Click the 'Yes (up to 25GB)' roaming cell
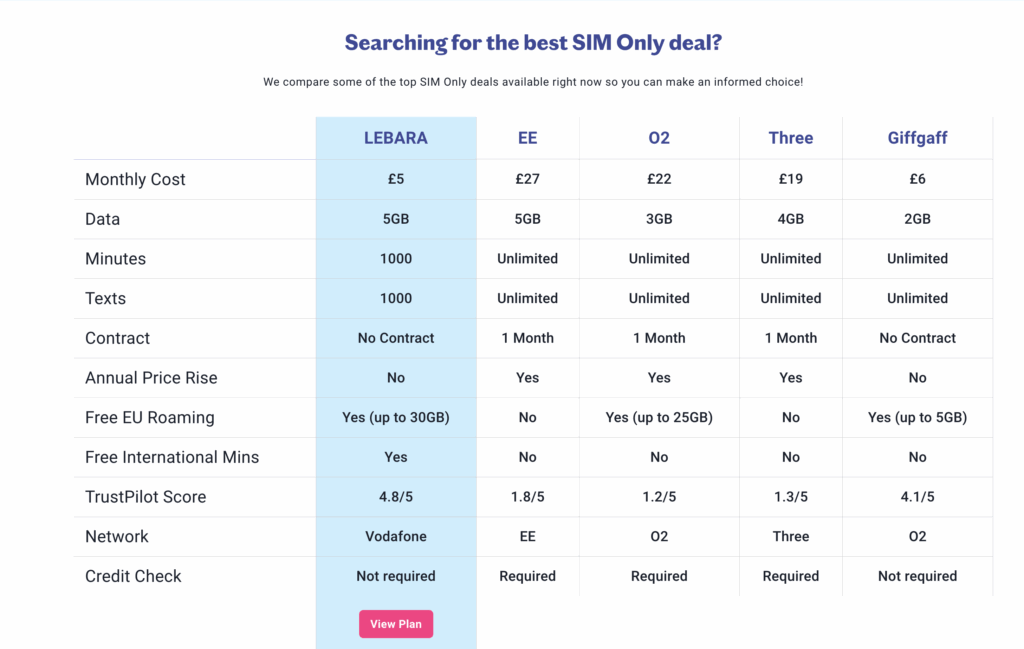Image resolution: width=1024 pixels, height=649 pixels. tap(659, 418)
